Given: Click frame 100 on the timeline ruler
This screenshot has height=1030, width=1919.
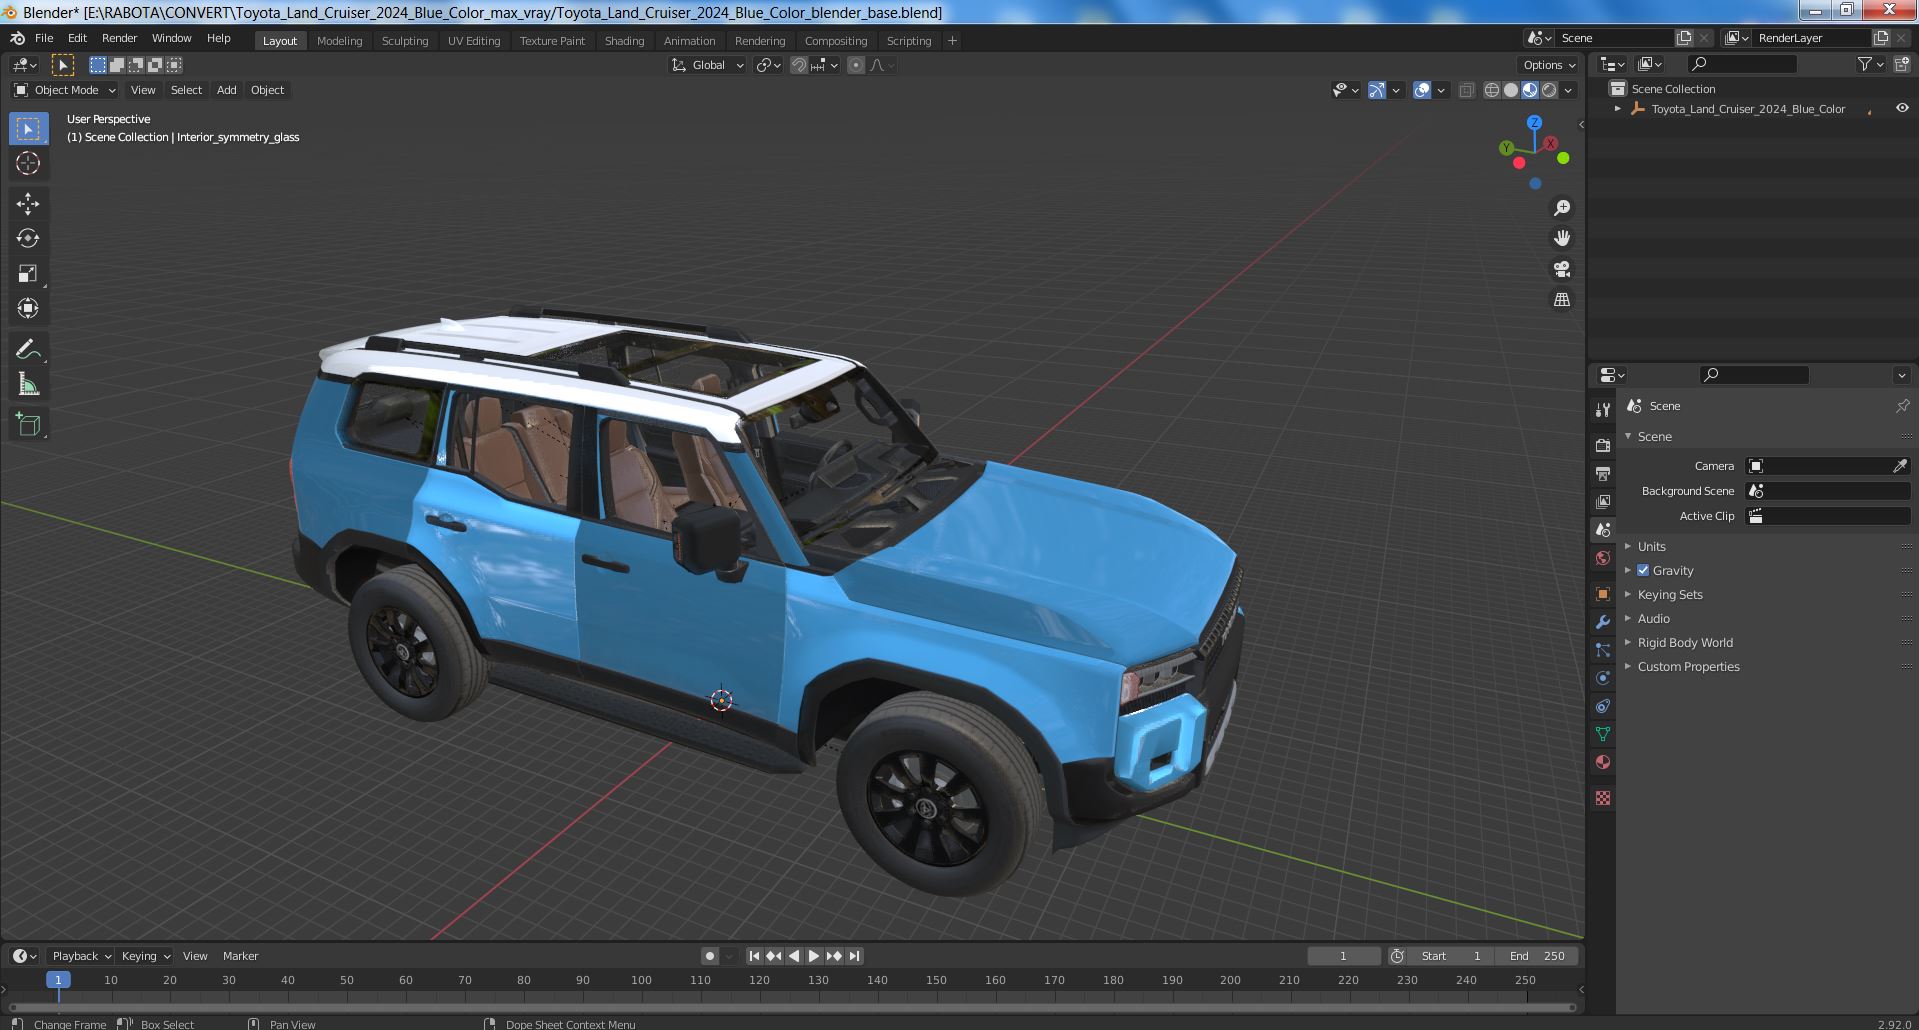Looking at the screenshot, I should 641,980.
